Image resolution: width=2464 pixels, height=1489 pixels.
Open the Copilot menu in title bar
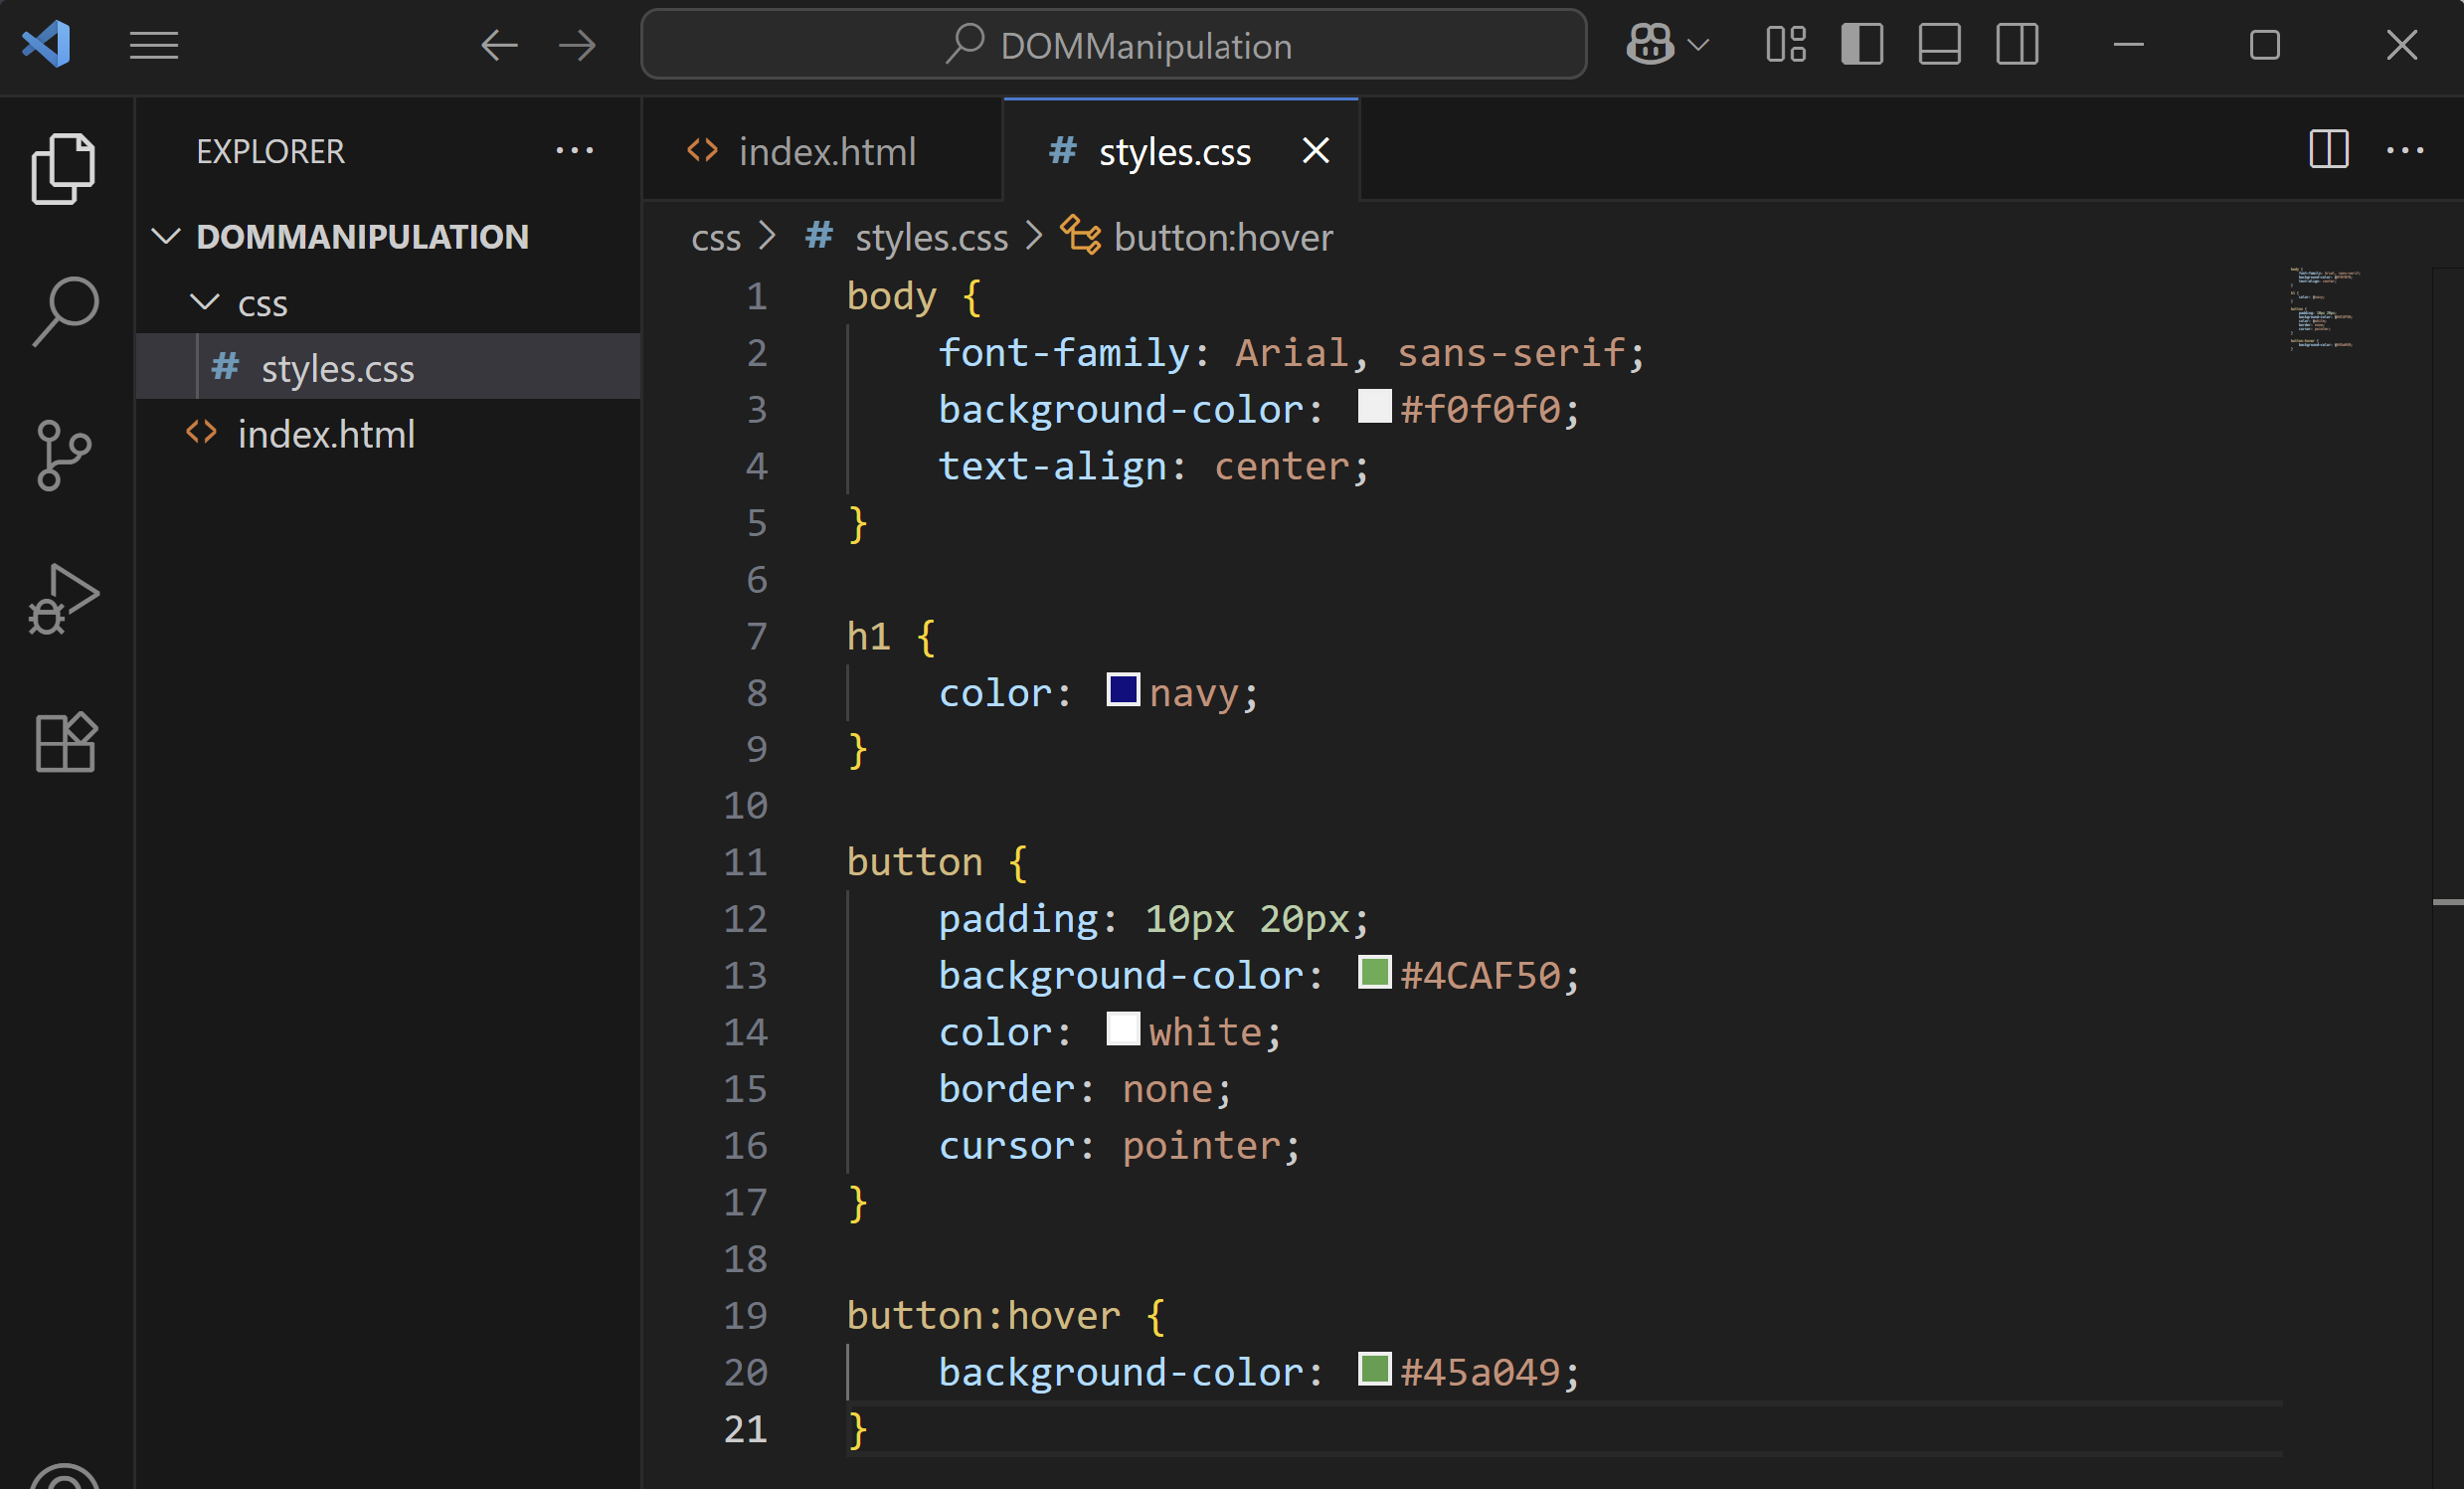1646,44
